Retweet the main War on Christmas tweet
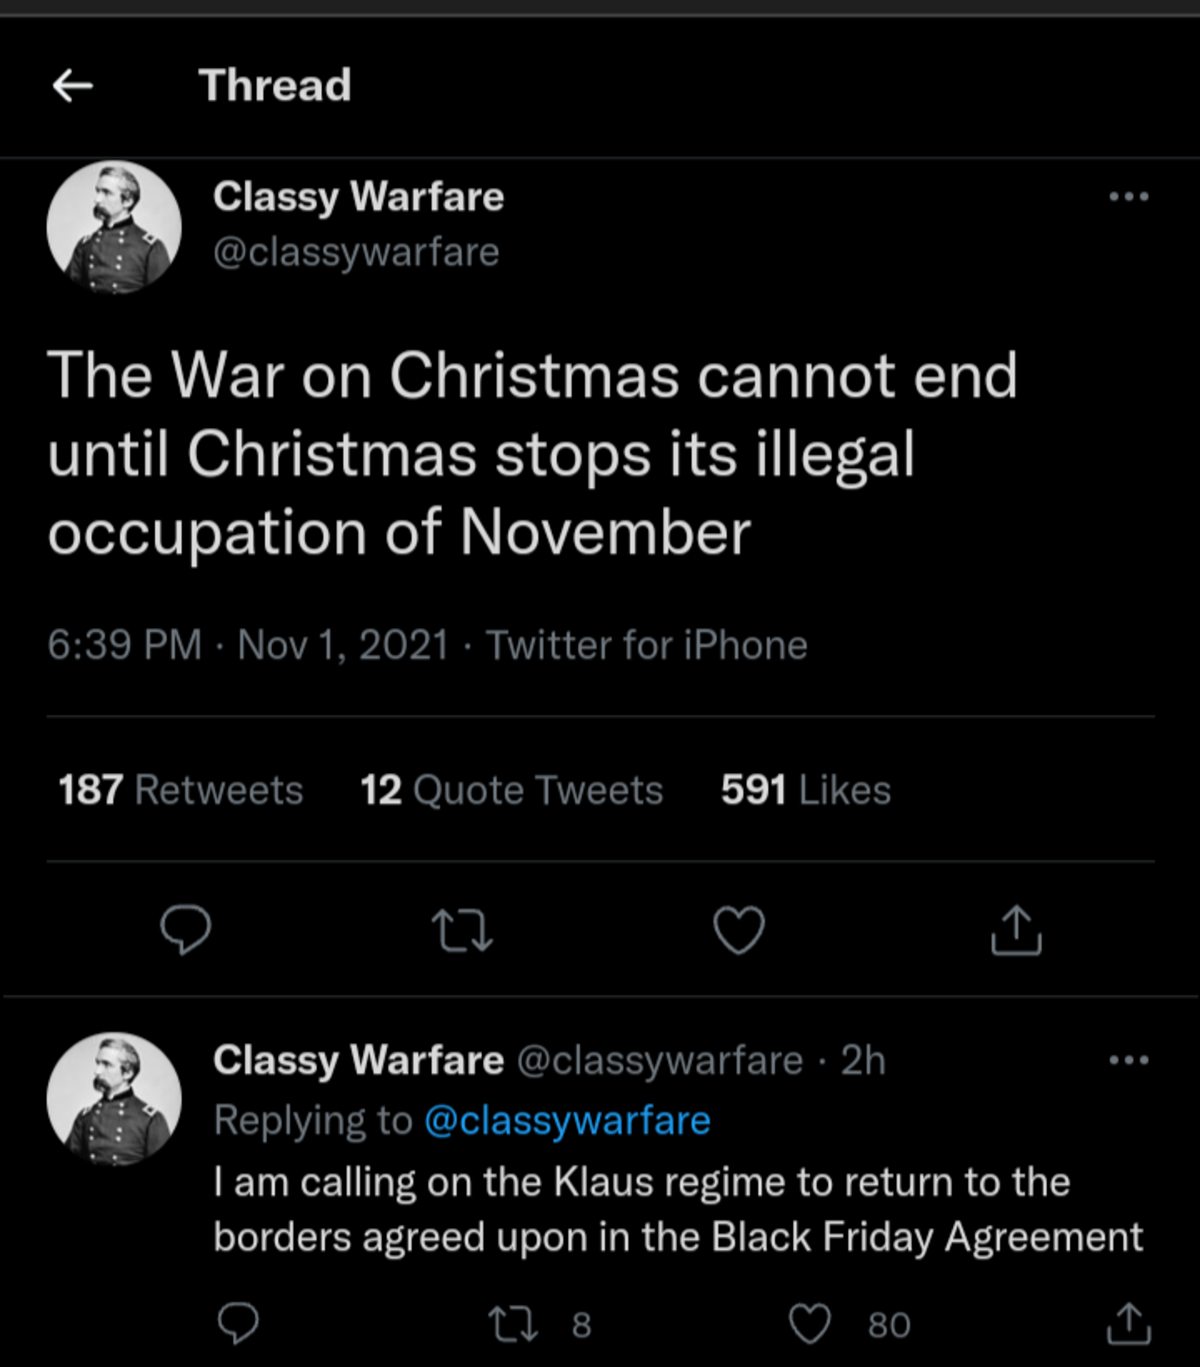 pos(462,930)
